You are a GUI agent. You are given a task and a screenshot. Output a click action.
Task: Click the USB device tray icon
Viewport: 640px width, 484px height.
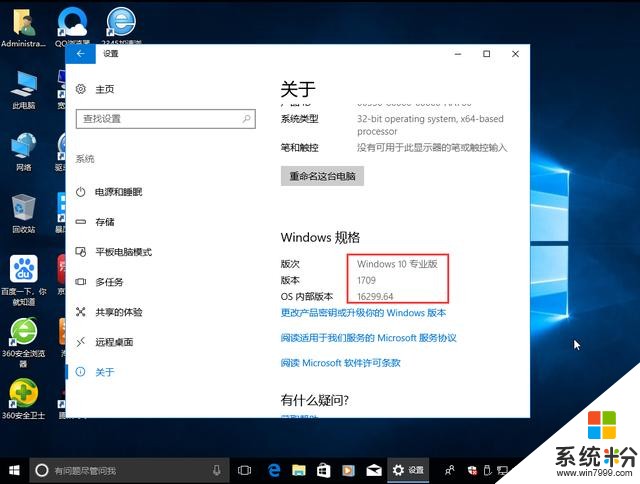[487, 471]
